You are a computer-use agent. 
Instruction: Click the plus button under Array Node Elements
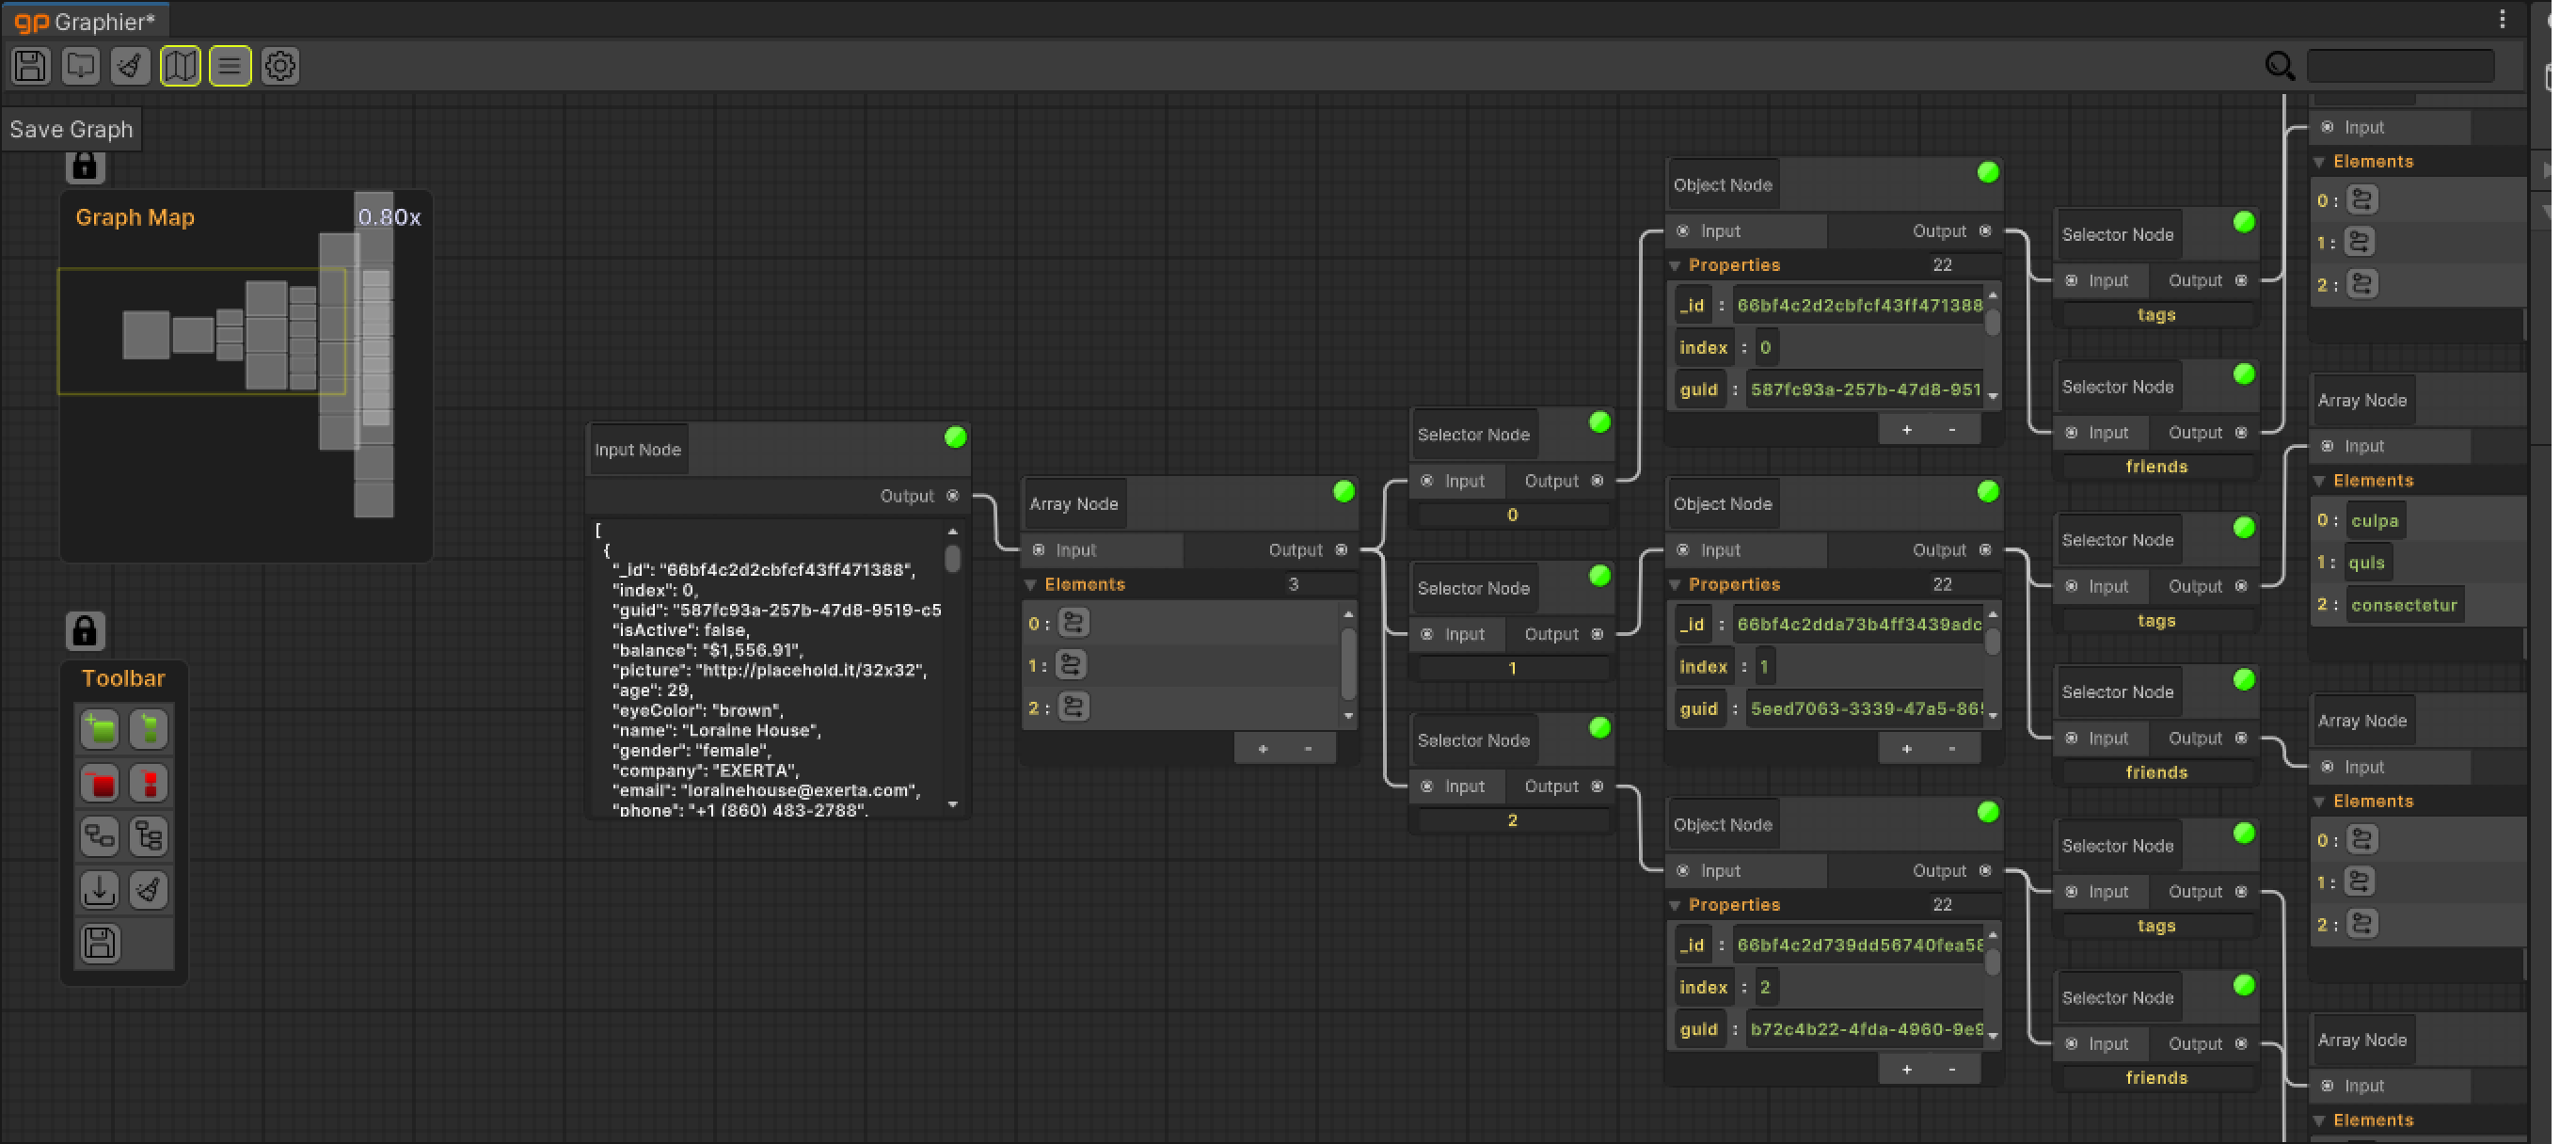click(x=1263, y=749)
